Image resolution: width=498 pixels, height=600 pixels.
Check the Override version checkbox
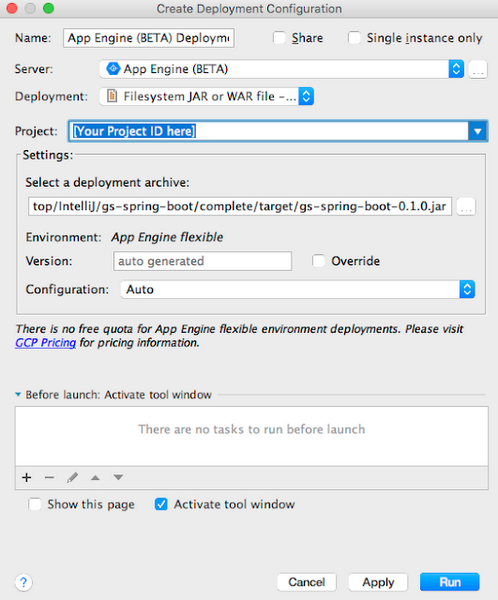pyautogui.click(x=318, y=261)
